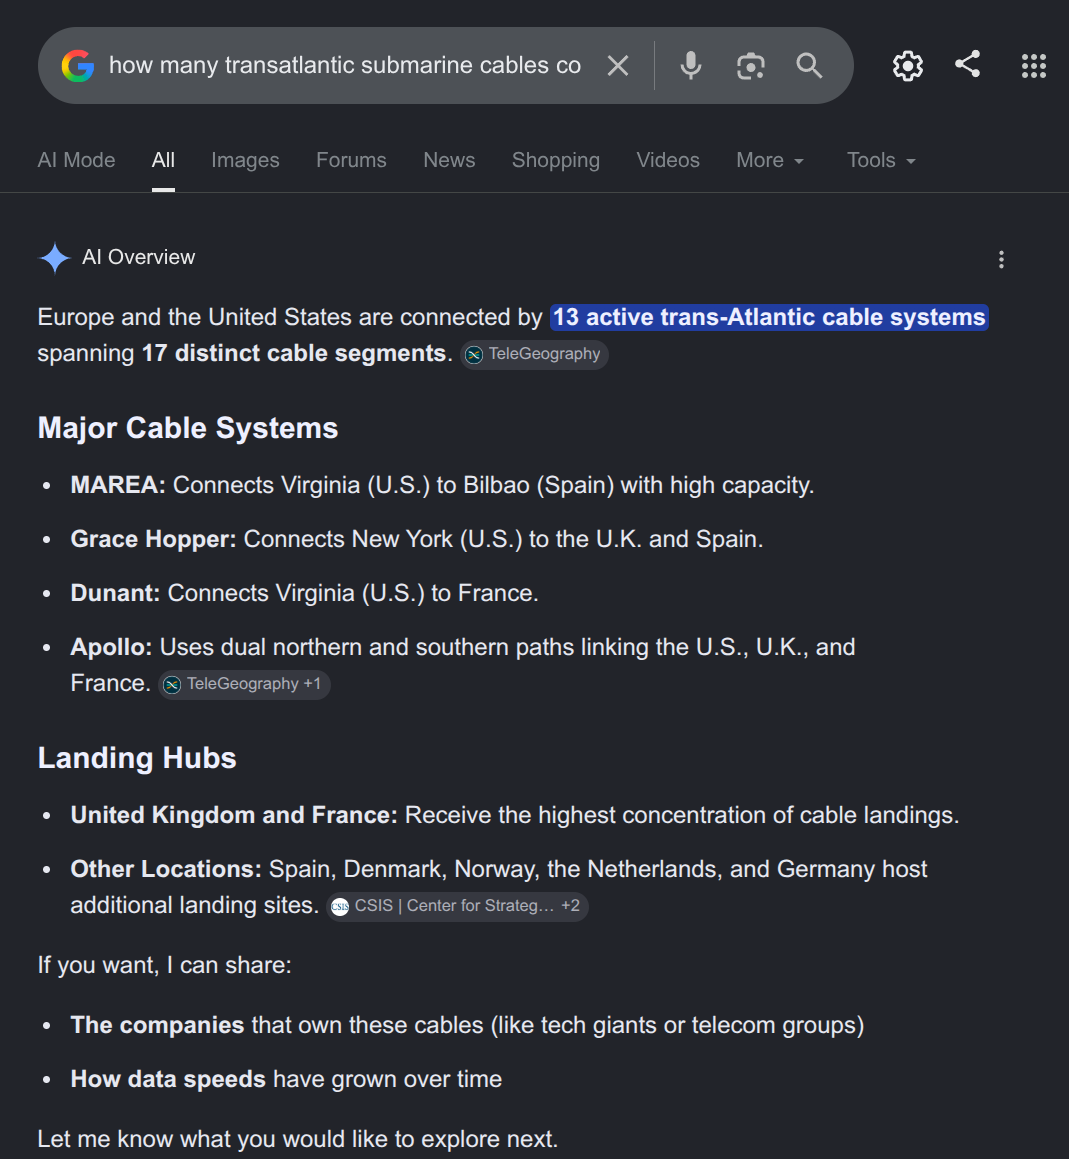Click the 'AI Overview' label

click(138, 257)
